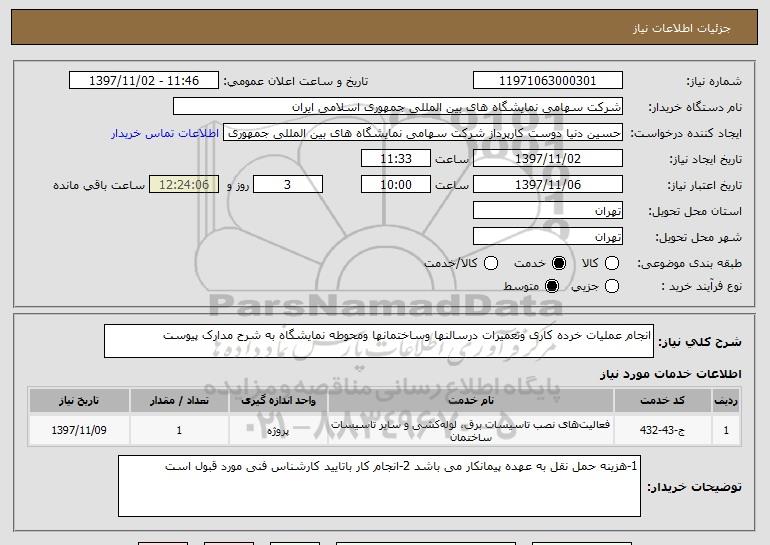Click the اطلاعات خدمات مورد نیاز heading
The width and height of the screenshot is (770, 545).
click(x=671, y=374)
